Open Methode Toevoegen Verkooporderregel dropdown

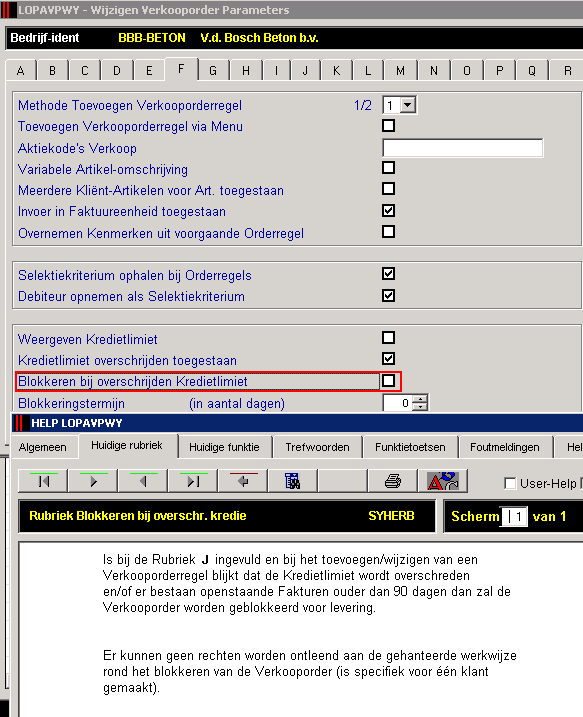(x=407, y=105)
